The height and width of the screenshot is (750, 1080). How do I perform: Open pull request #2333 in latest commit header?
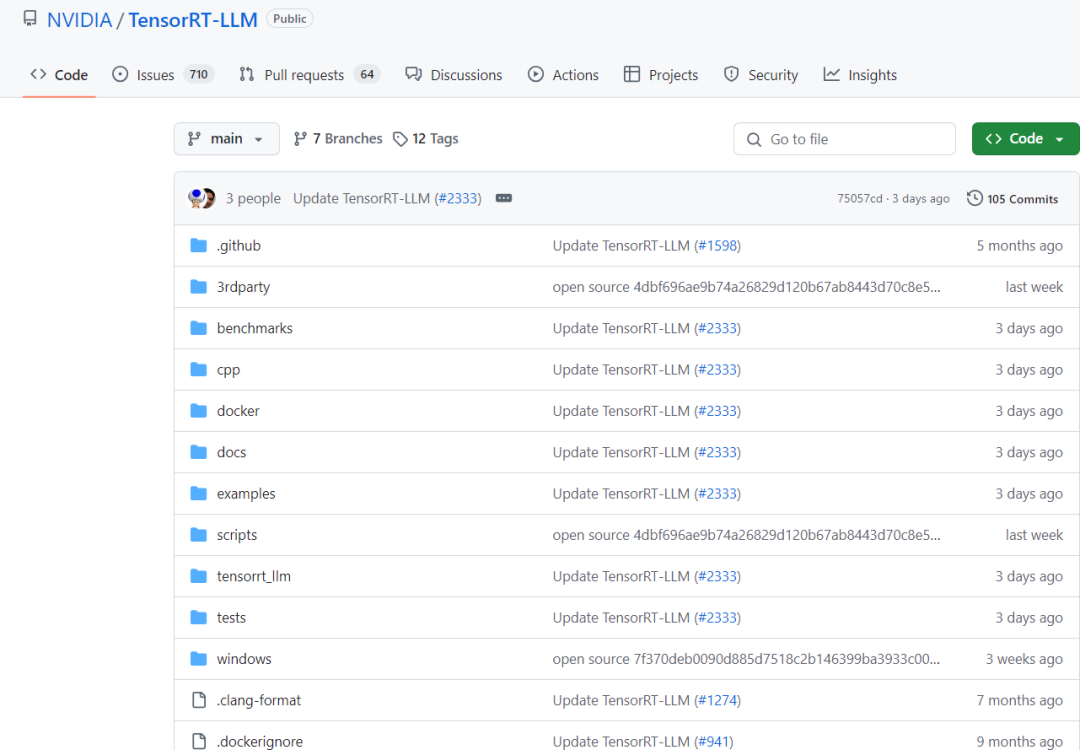[458, 198]
